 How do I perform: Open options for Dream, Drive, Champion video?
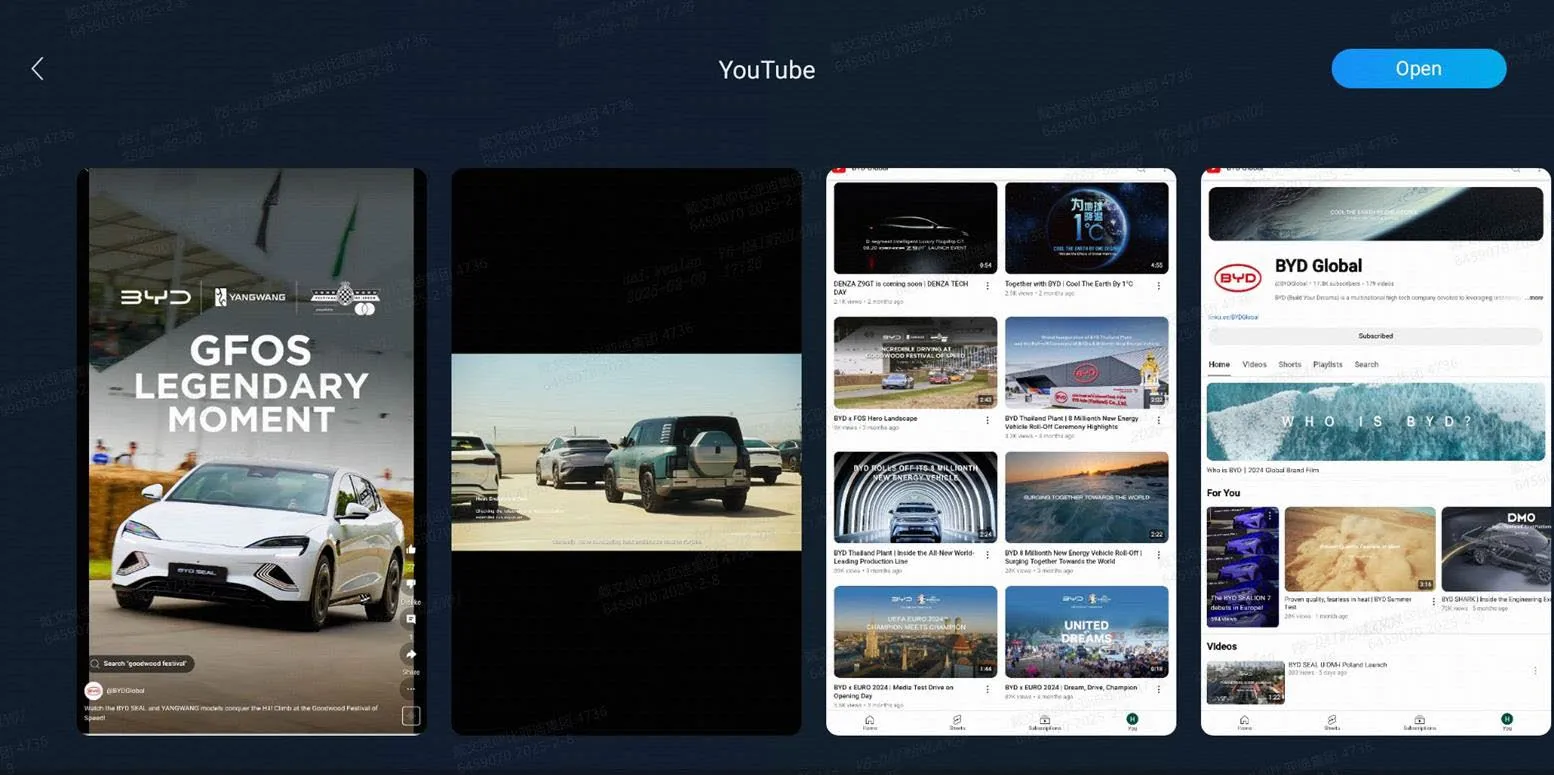1158,689
